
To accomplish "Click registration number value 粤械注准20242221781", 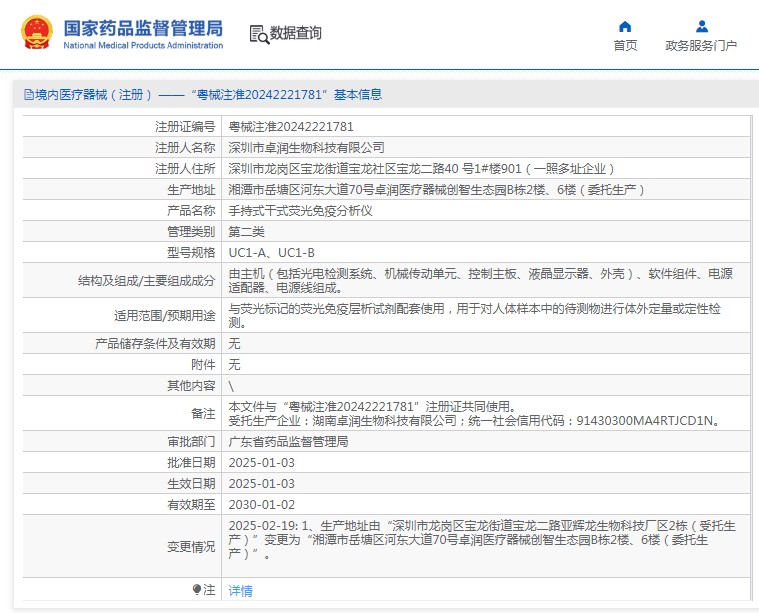I will [291, 127].
